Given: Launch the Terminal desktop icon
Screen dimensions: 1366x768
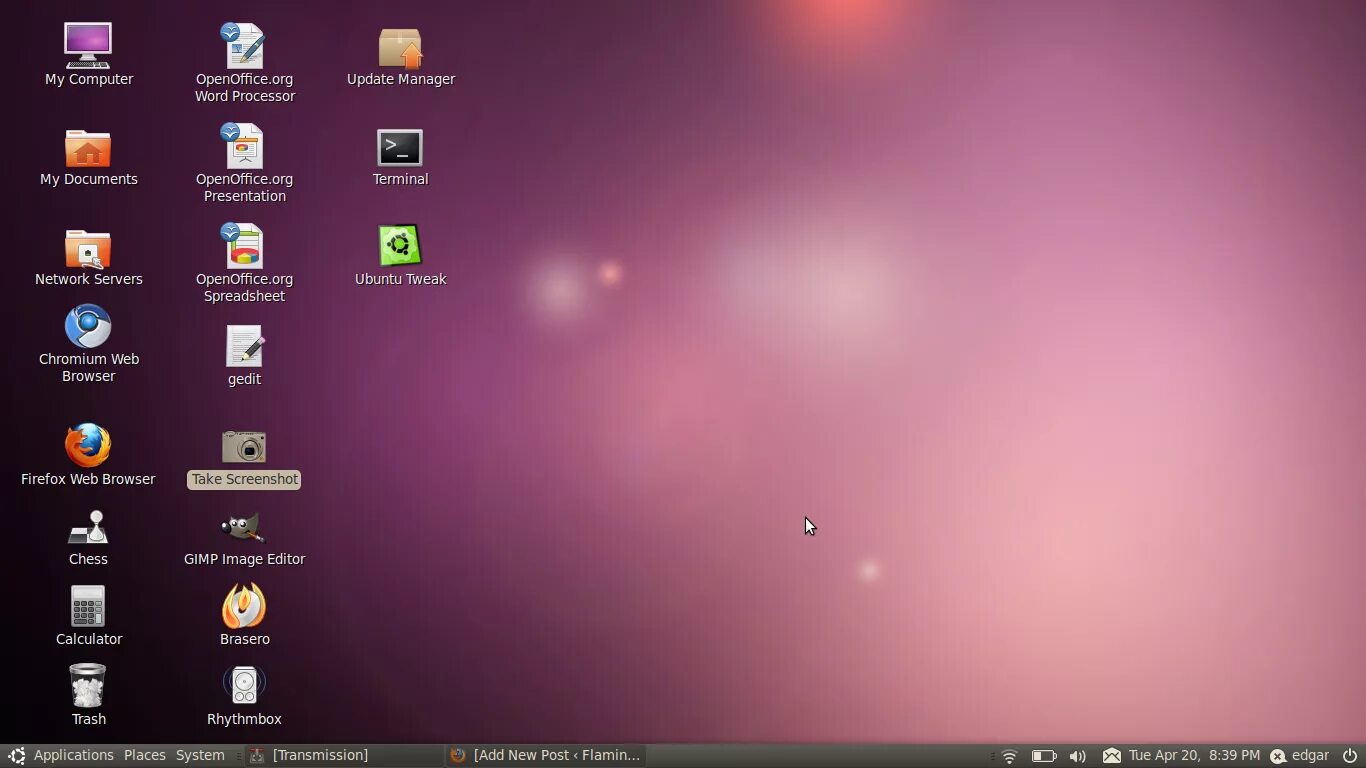Looking at the screenshot, I should [400, 148].
